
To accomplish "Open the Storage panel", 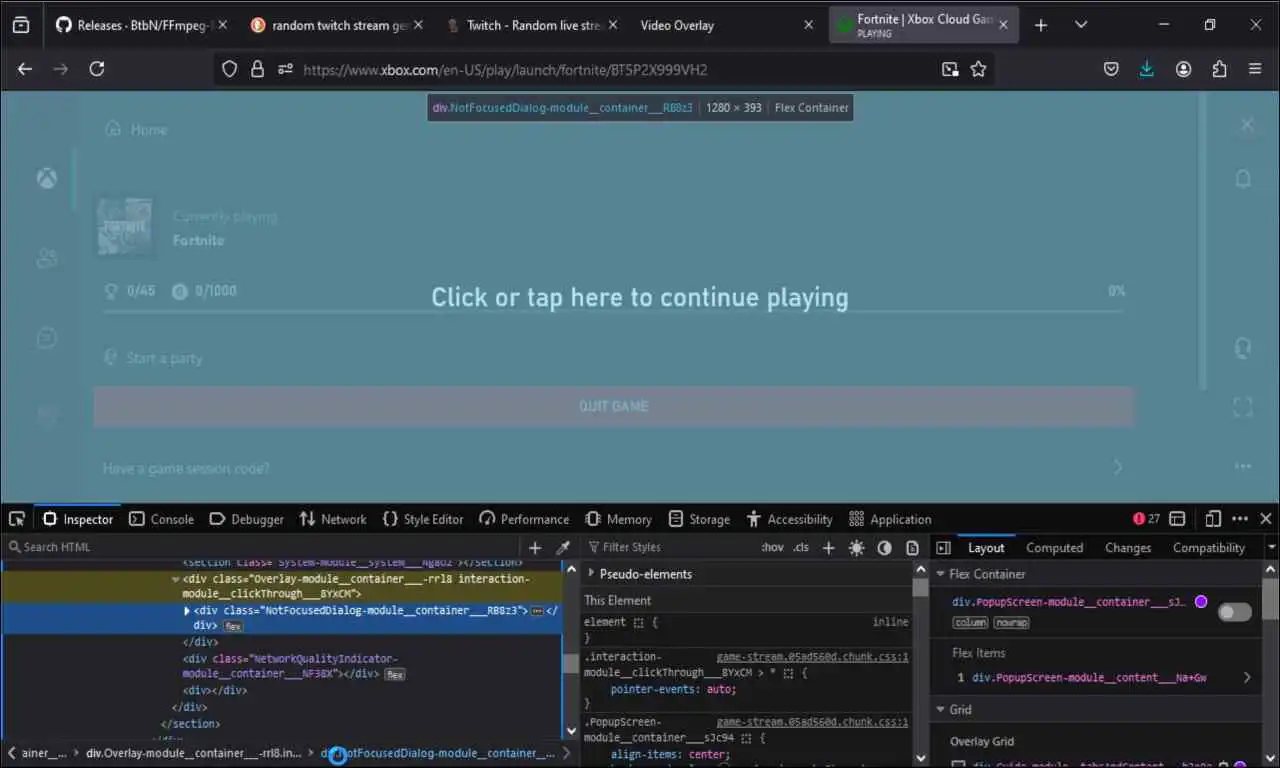I will point(699,519).
